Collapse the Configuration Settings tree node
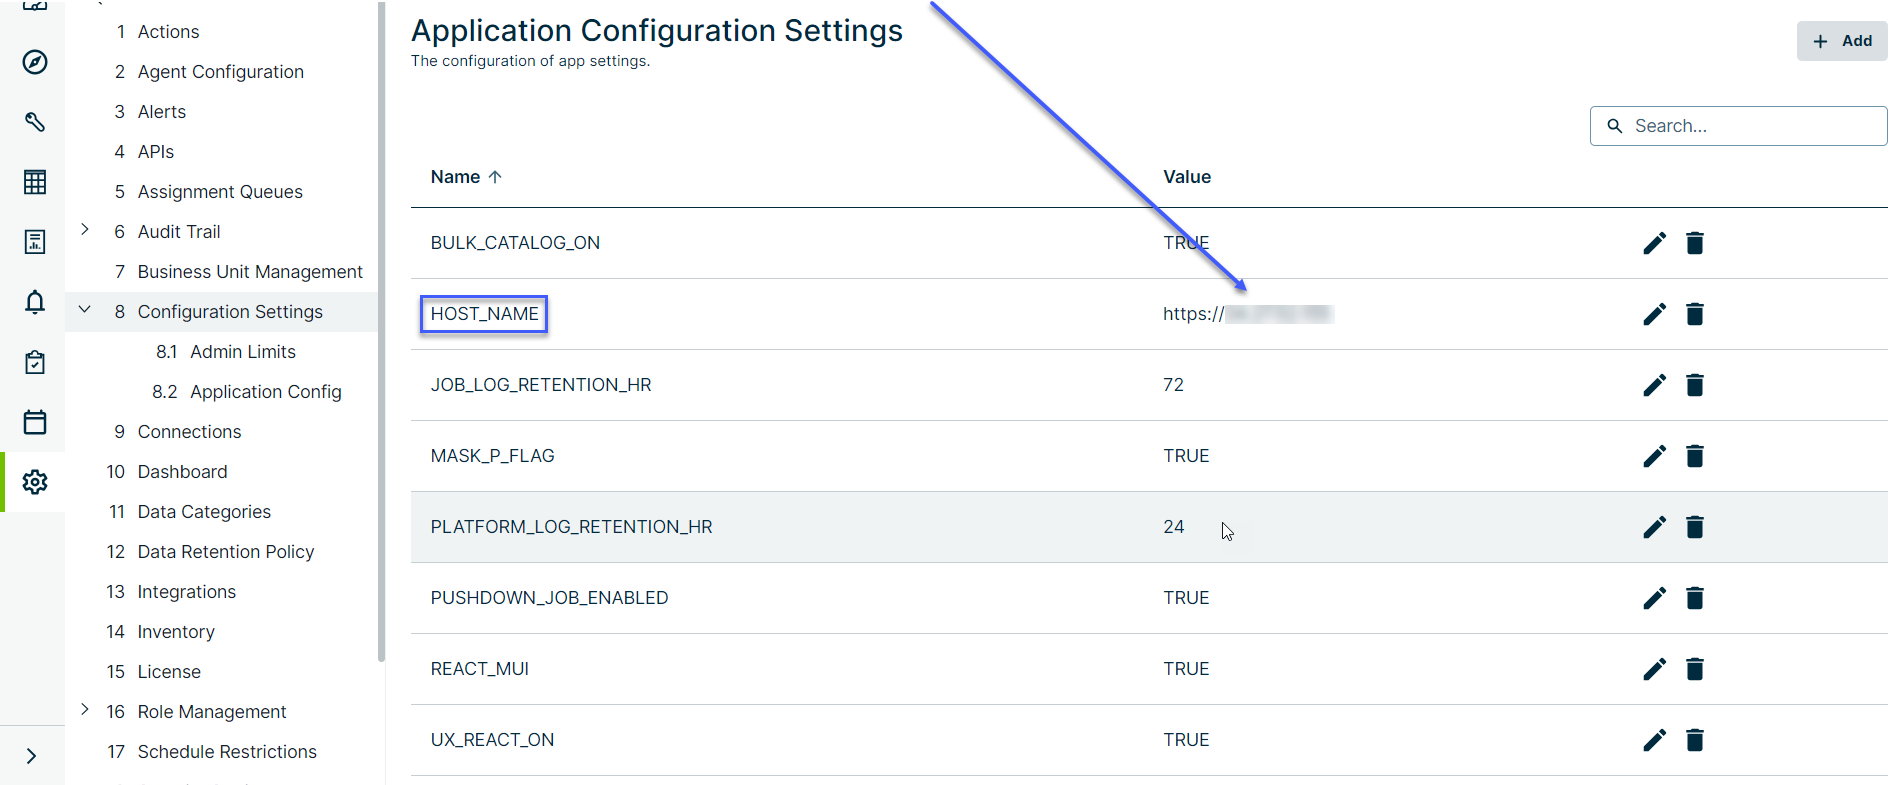Viewport: 1901px width, 785px height. tap(85, 310)
